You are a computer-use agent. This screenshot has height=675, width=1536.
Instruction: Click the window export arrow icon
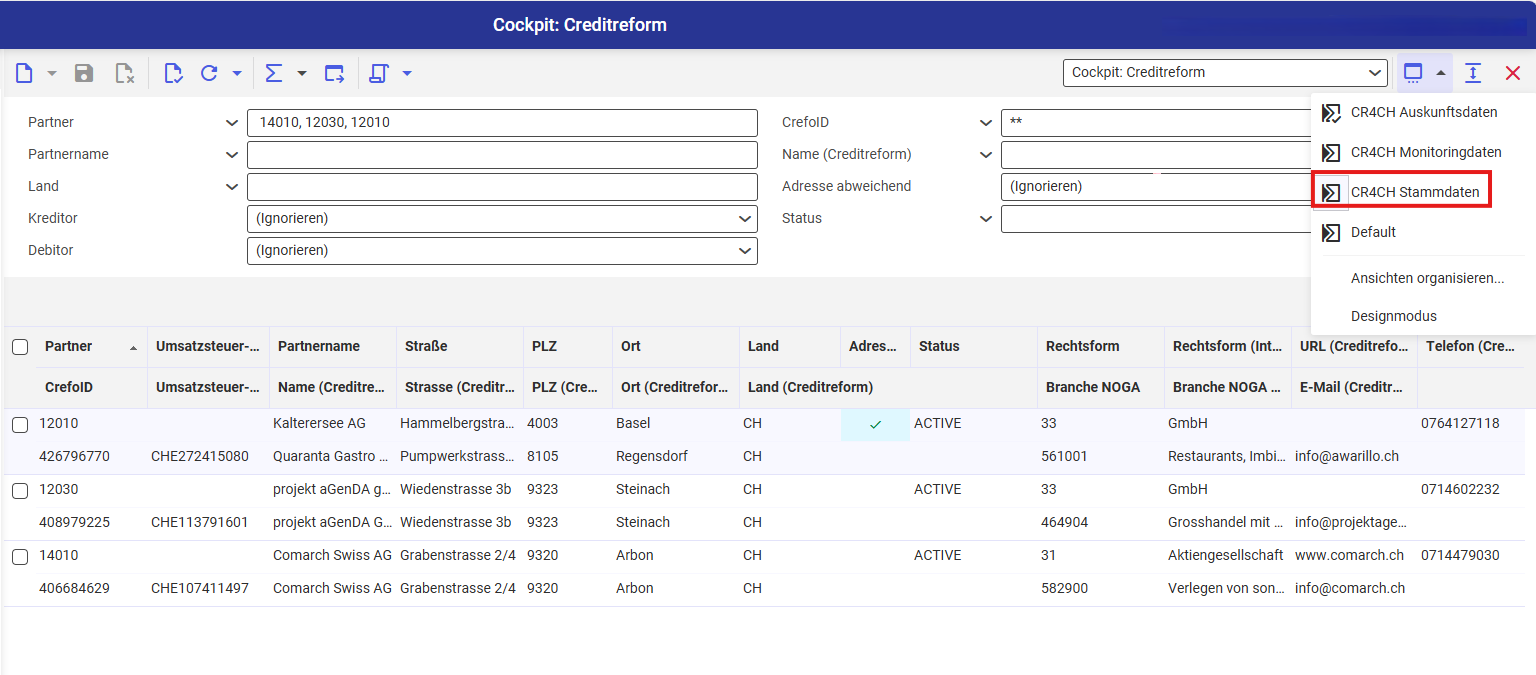point(334,73)
